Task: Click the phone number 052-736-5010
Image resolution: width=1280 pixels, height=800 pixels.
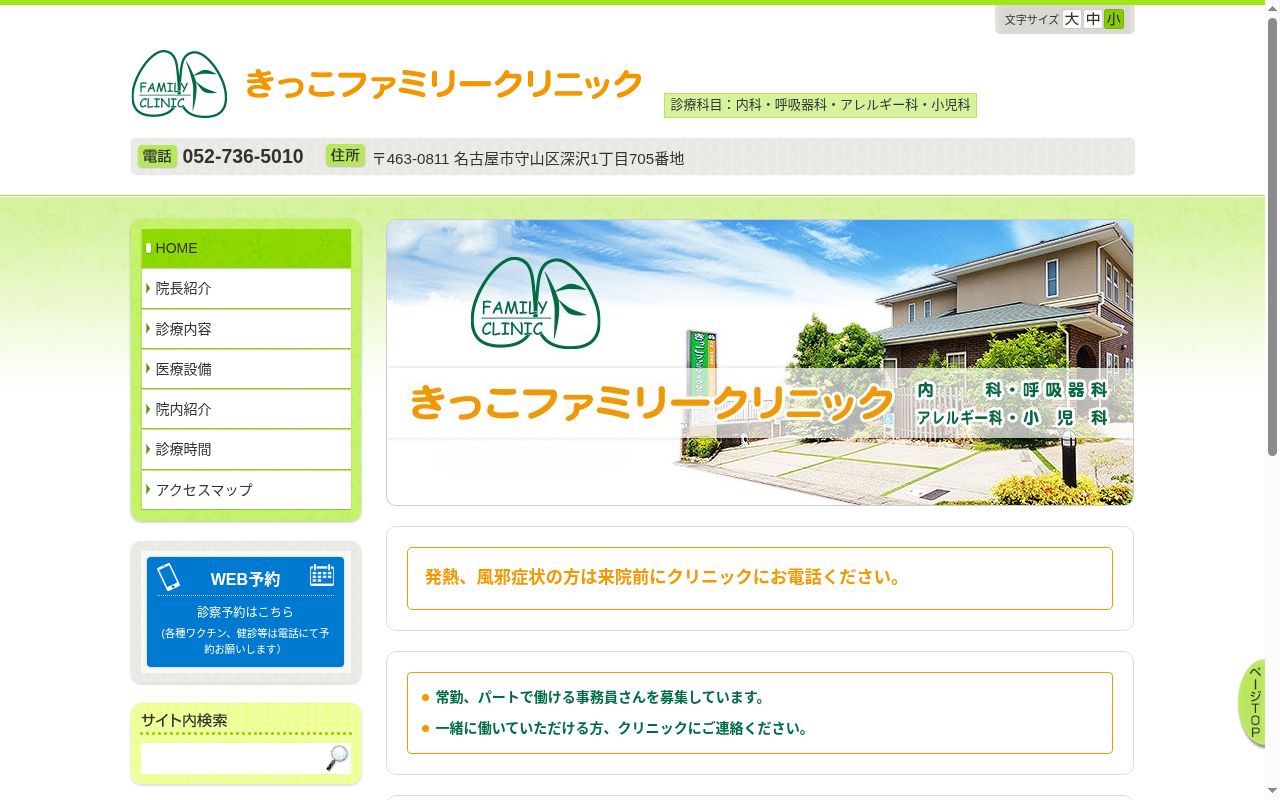Action: [x=243, y=157]
